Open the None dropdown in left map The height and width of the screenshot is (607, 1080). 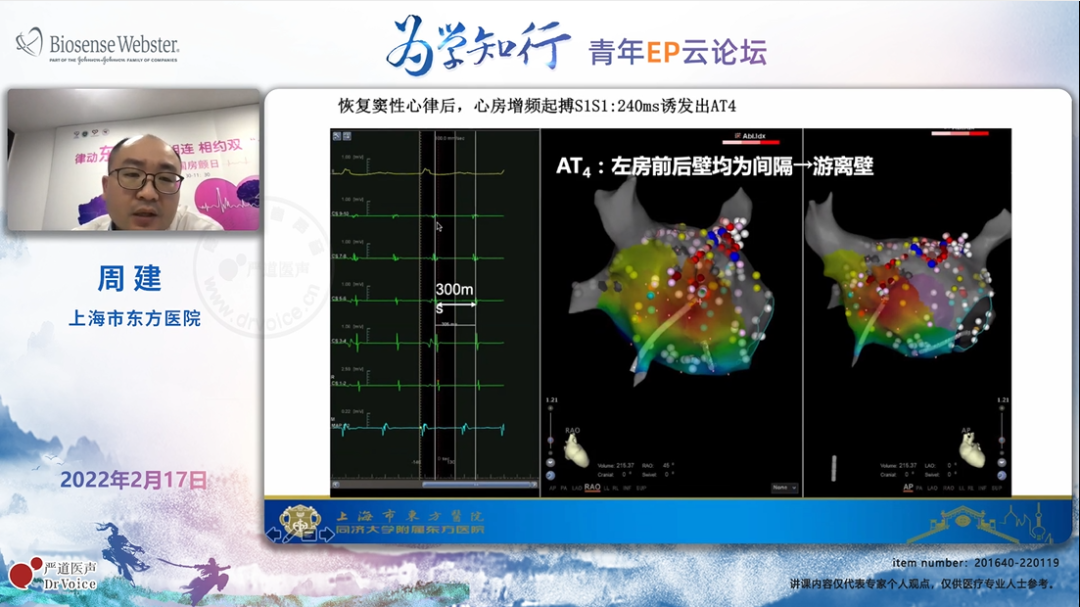coord(784,487)
